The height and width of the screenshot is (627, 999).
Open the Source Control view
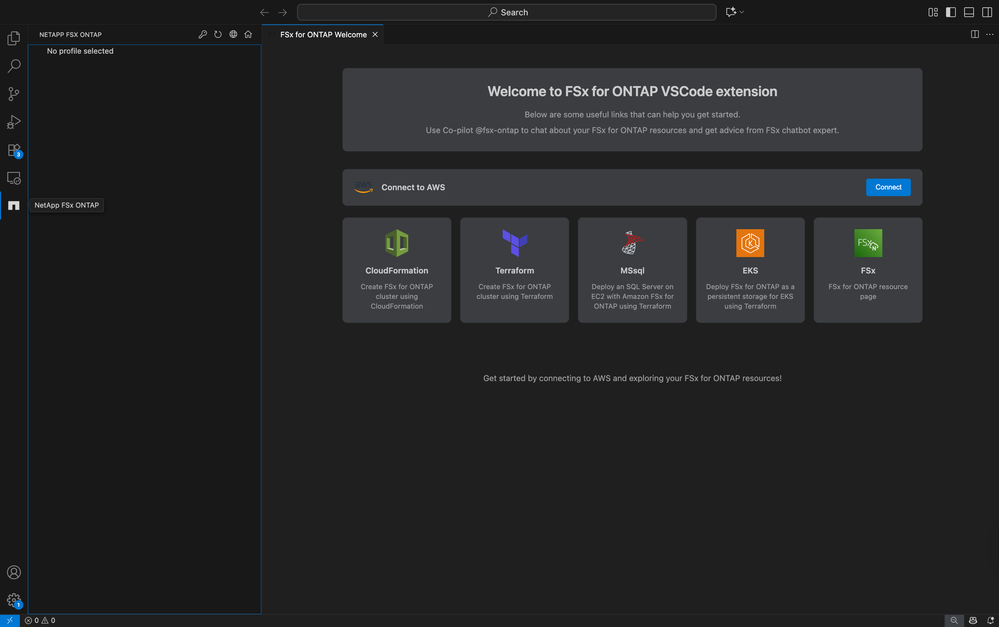14,94
